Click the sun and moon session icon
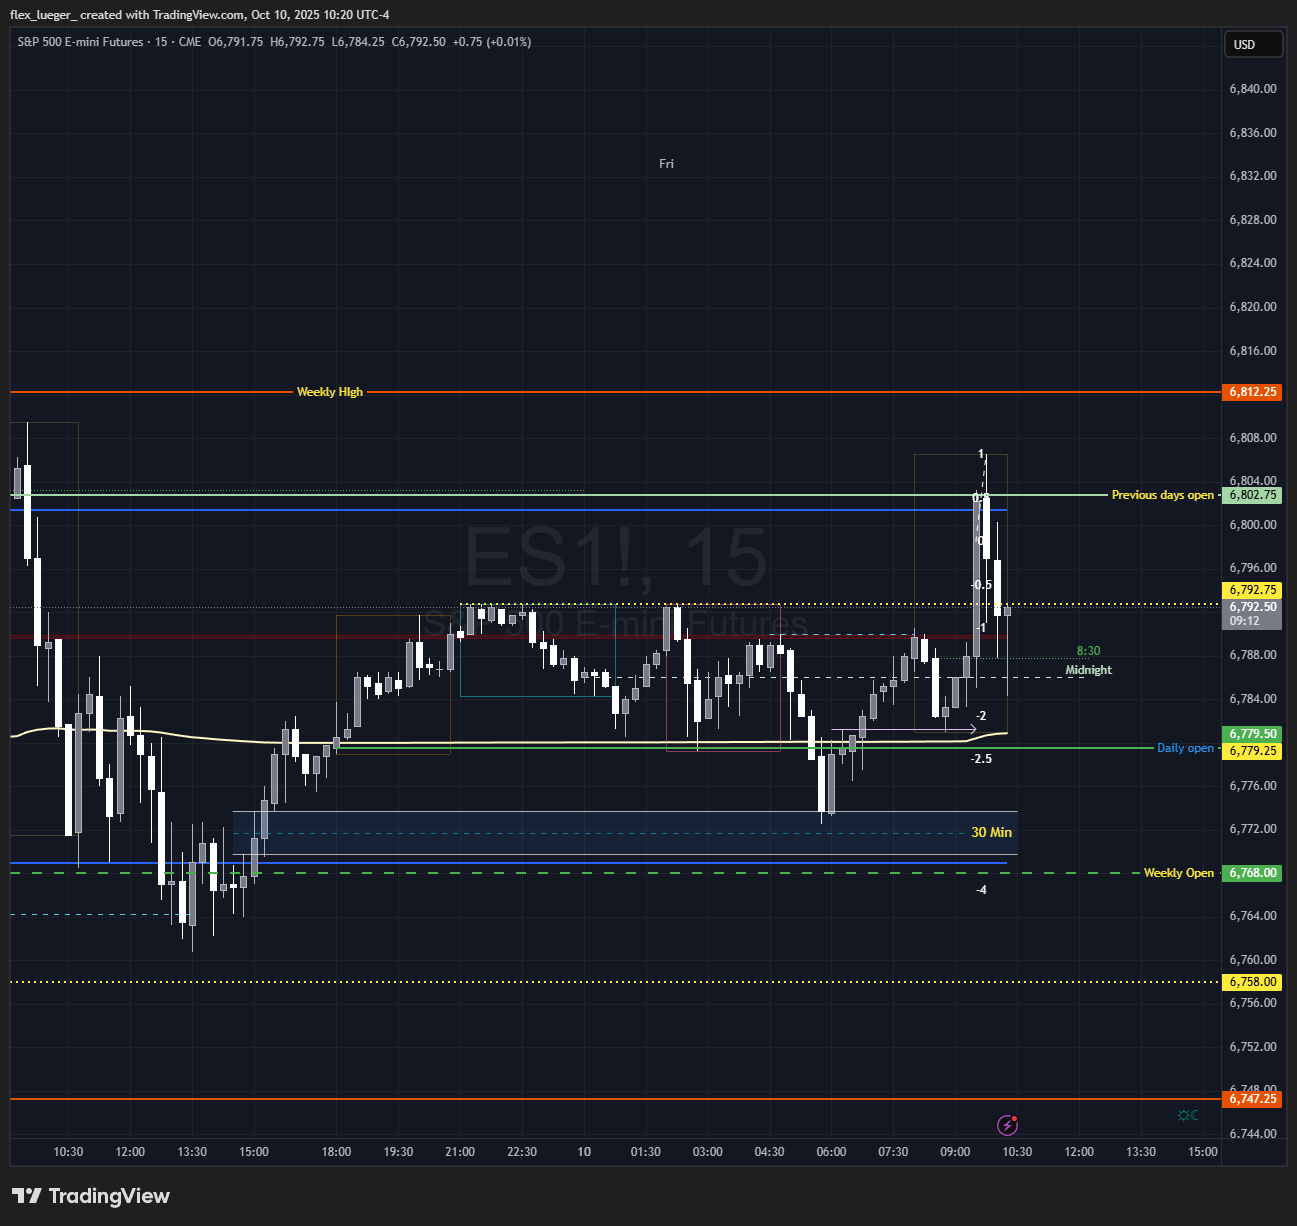Image resolution: width=1297 pixels, height=1226 pixels. coord(1188,1115)
